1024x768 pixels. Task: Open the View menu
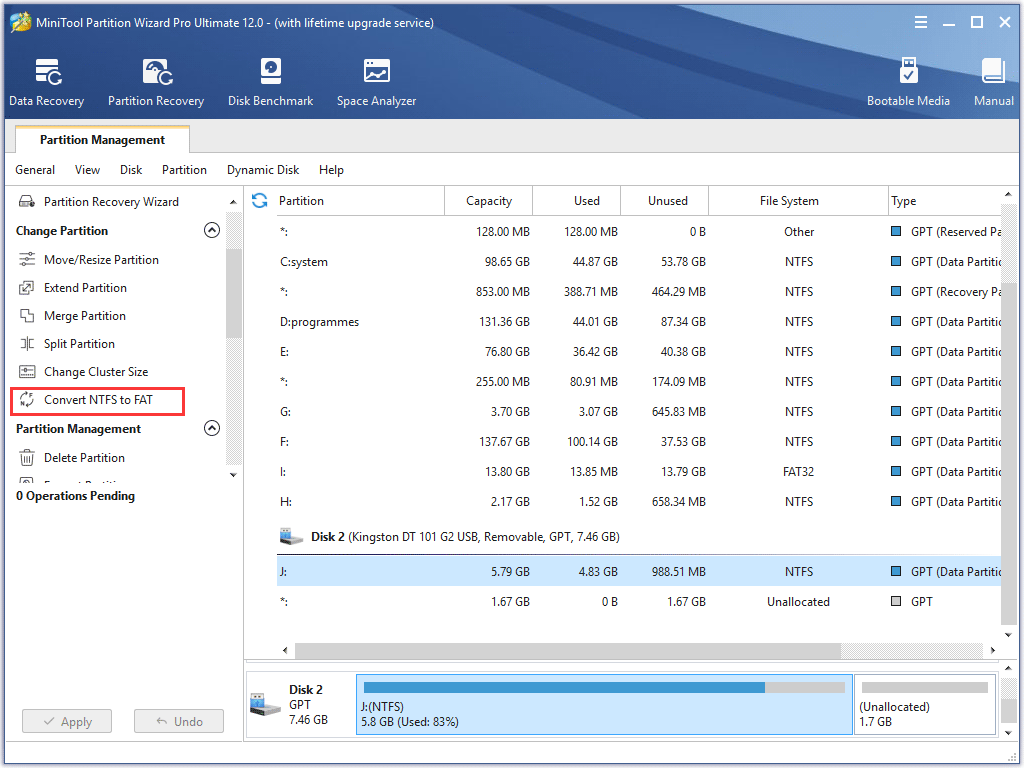pos(88,170)
